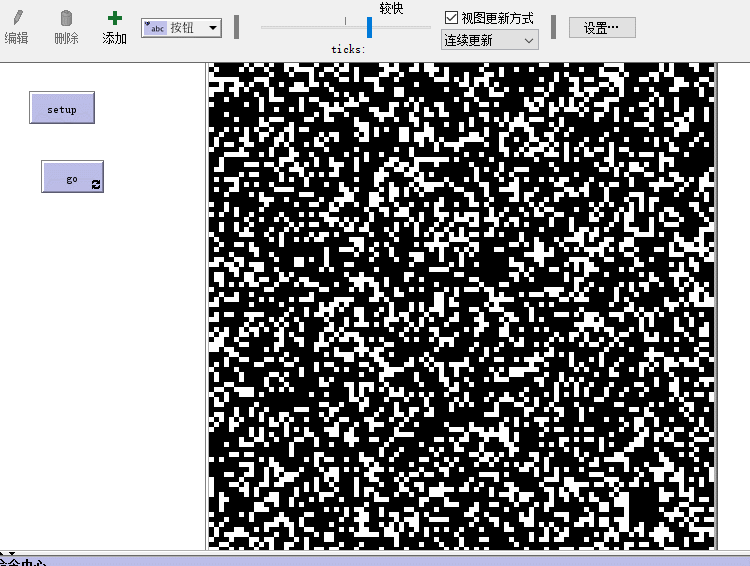This screenshot has width=750, height=566.
Task: Click the black-and-white patch world view
Action: (x=462, y=306)
